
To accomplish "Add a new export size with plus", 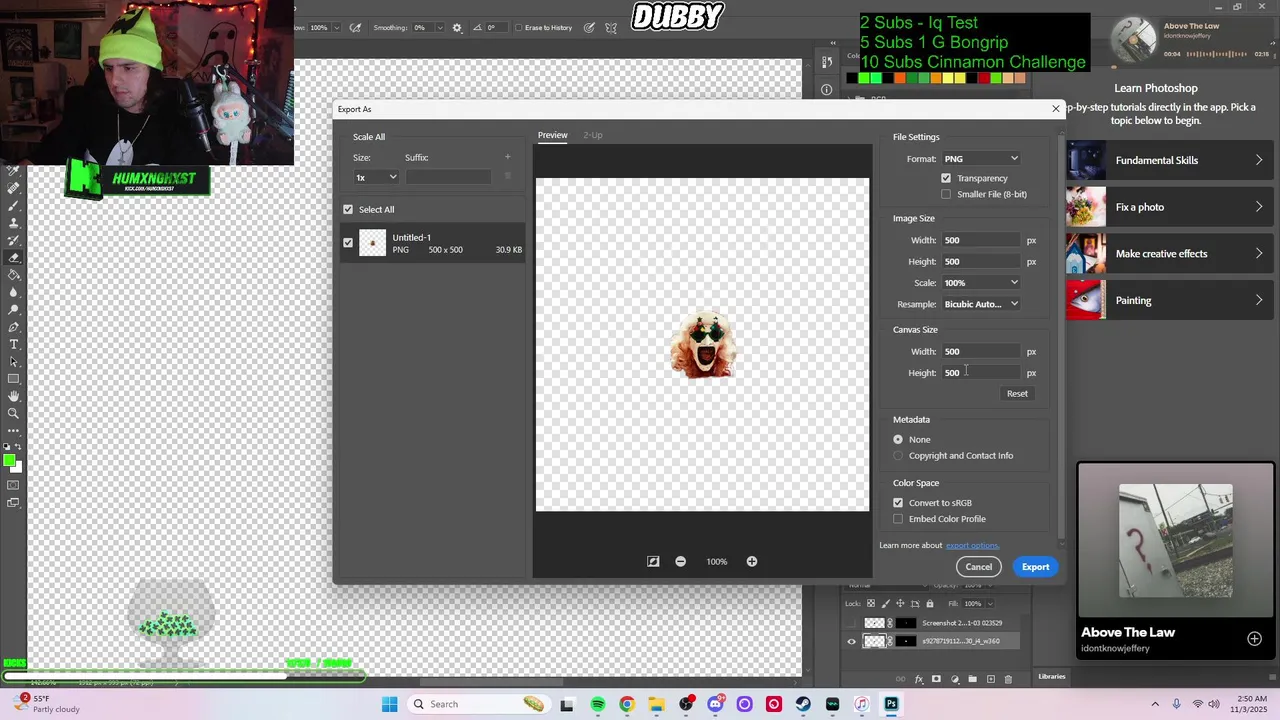I will coord(507,157).
